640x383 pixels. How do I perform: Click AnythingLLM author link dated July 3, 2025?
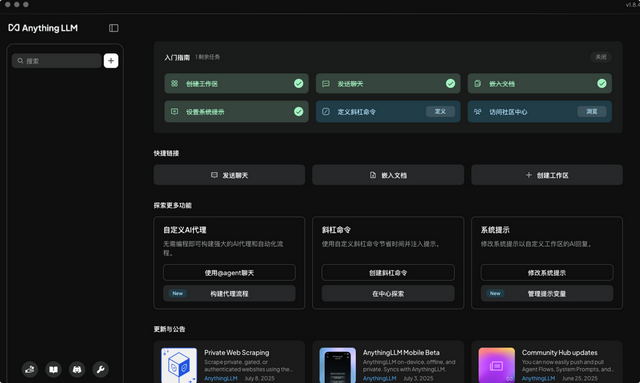(380, 379)
